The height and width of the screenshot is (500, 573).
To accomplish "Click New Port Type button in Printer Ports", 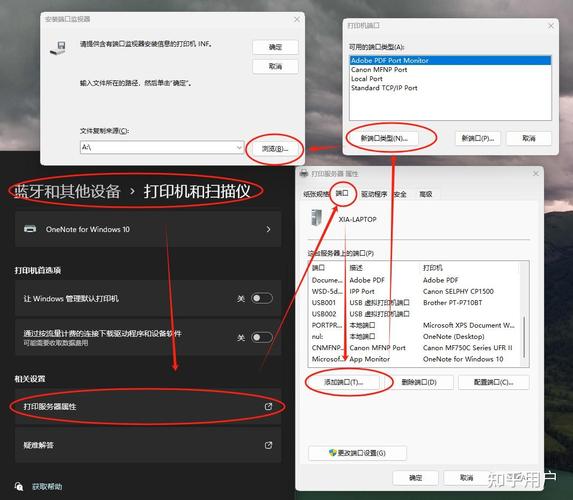I will [384, 138].
